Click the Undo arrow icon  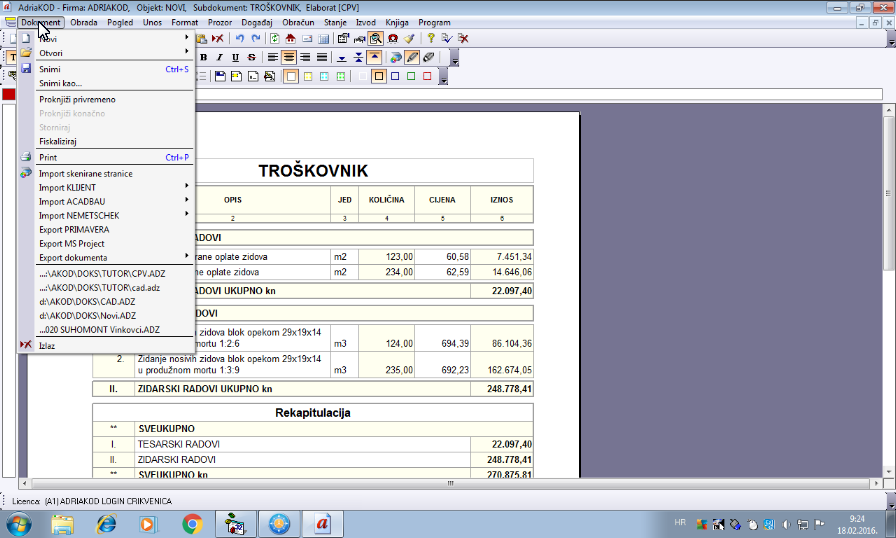pos(240,38)
